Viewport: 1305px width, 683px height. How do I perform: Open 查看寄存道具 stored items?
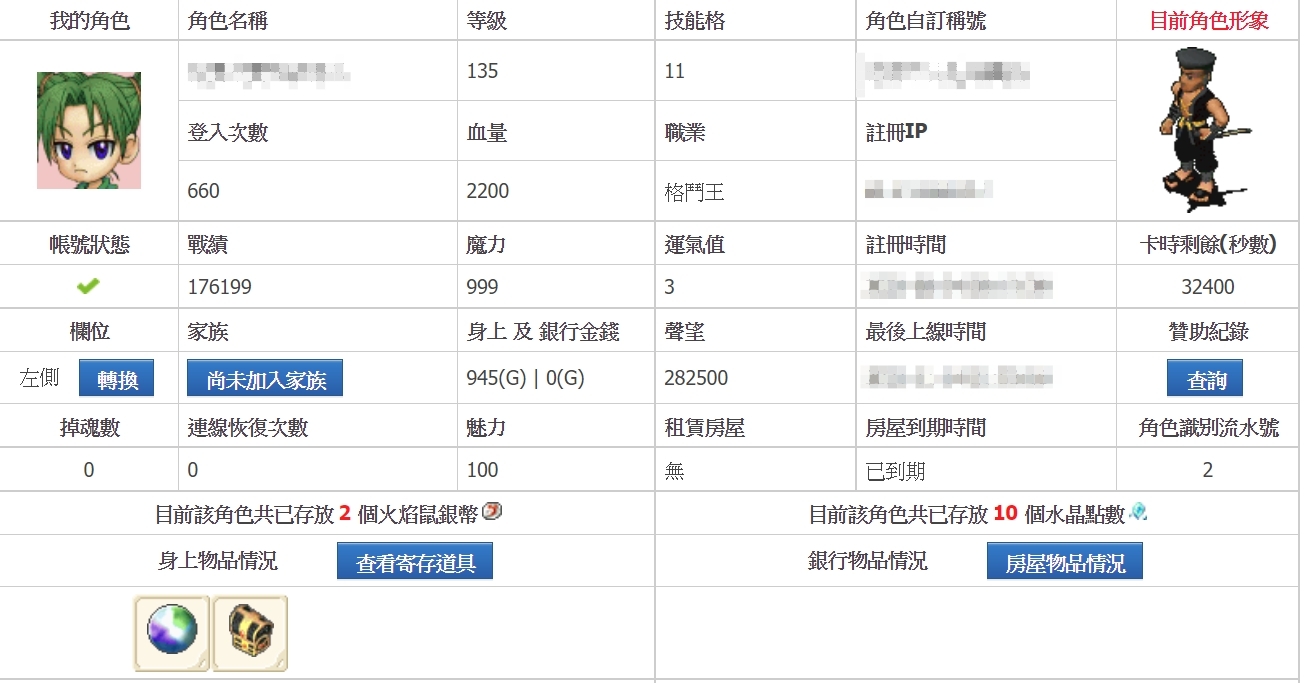(415, 562)
